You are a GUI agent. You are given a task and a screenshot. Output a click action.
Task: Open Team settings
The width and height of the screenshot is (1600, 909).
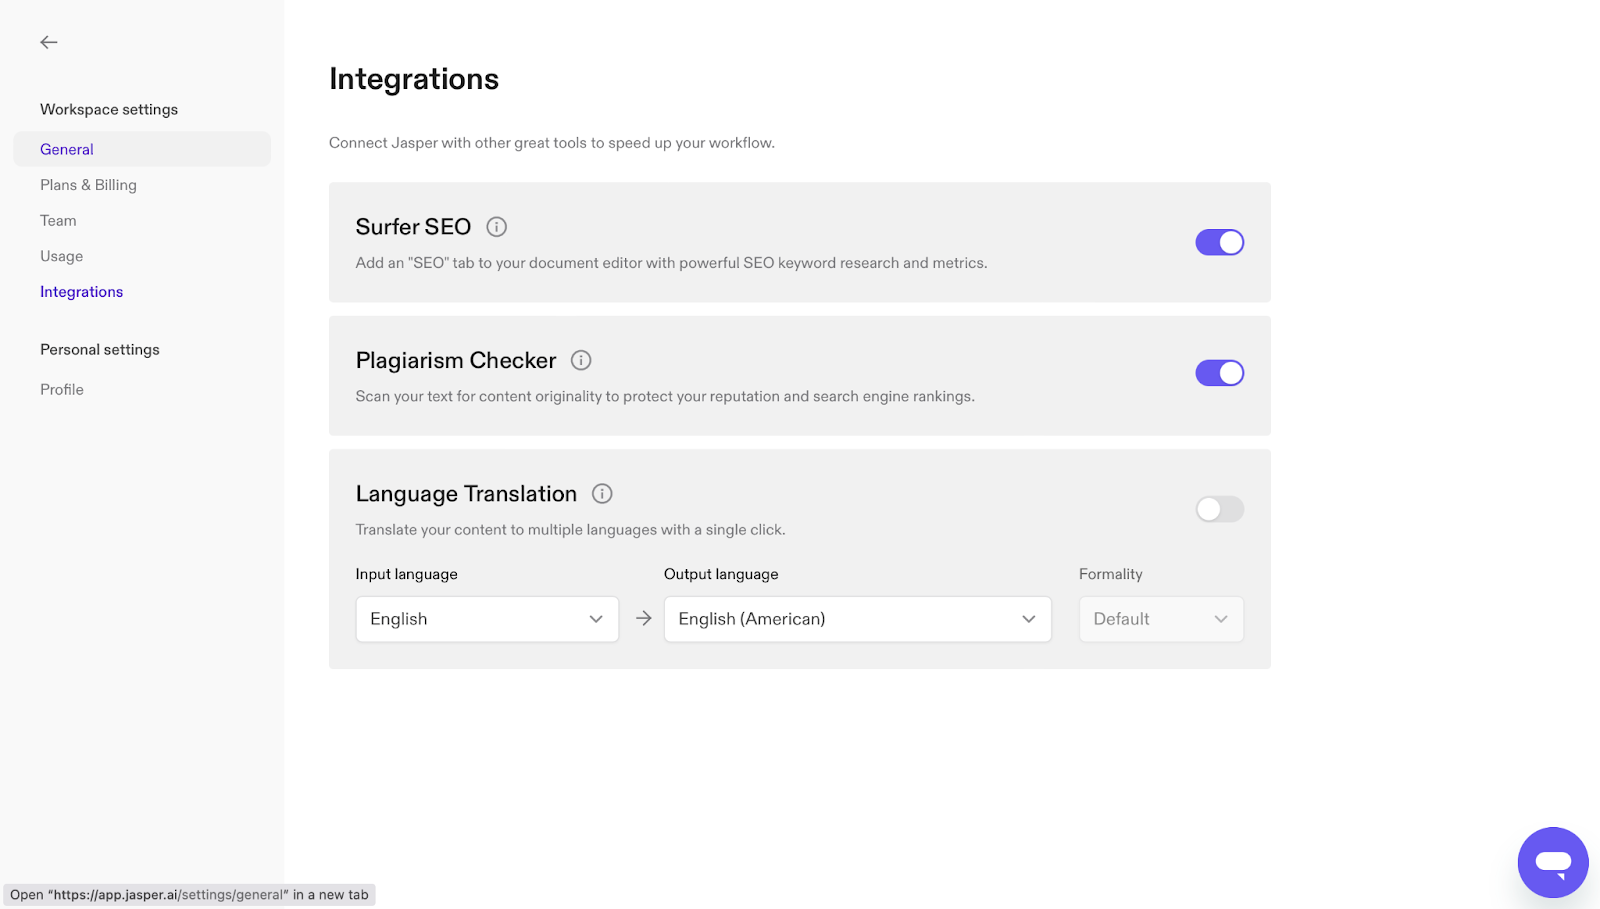(58, 221)
